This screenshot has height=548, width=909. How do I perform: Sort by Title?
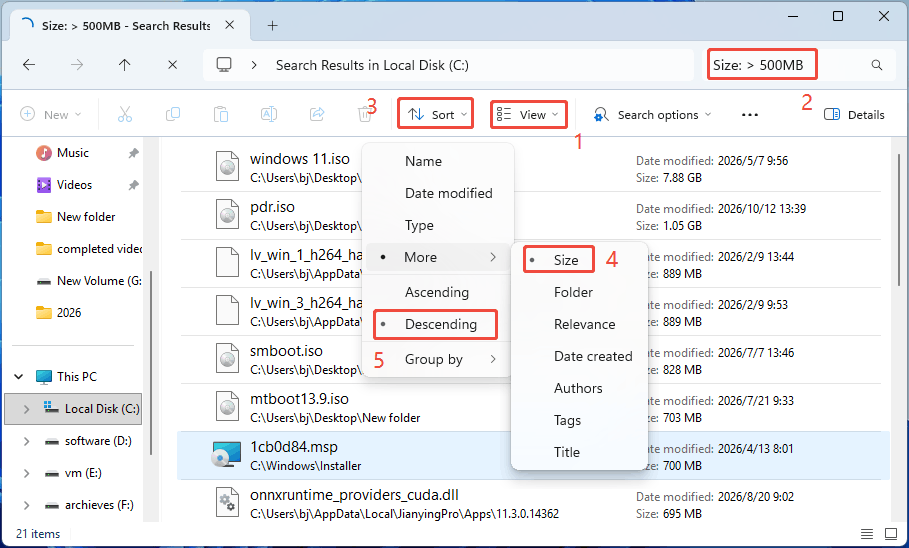579,452
